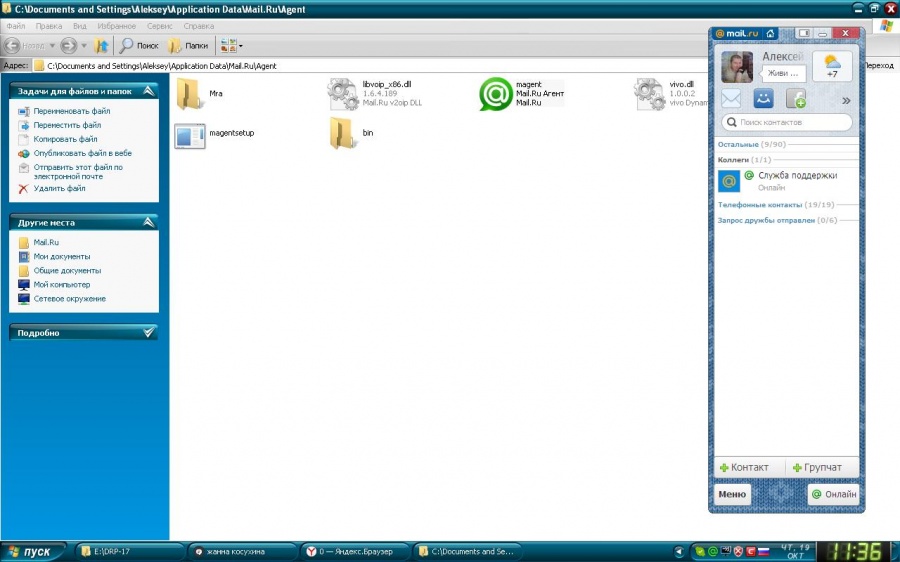This screenshot has width=900, height=562.
Task: Click the Переход go button
Action: [878, 66]
